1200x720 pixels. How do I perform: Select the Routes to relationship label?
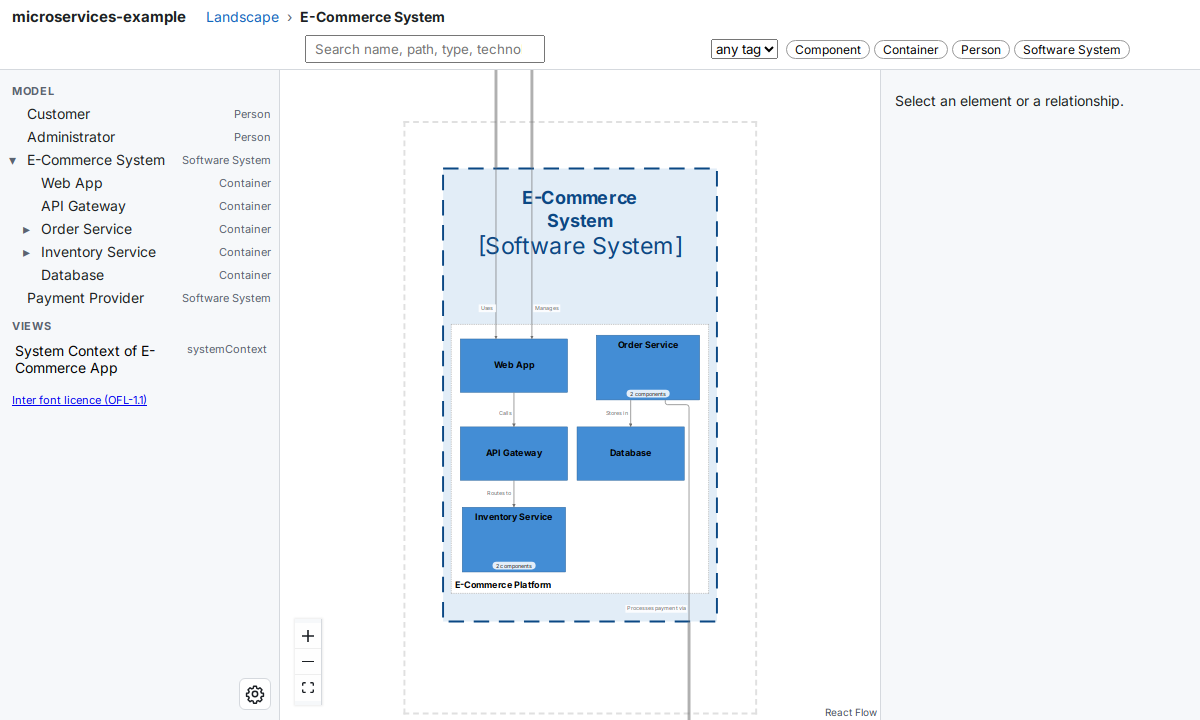point(499,493)
